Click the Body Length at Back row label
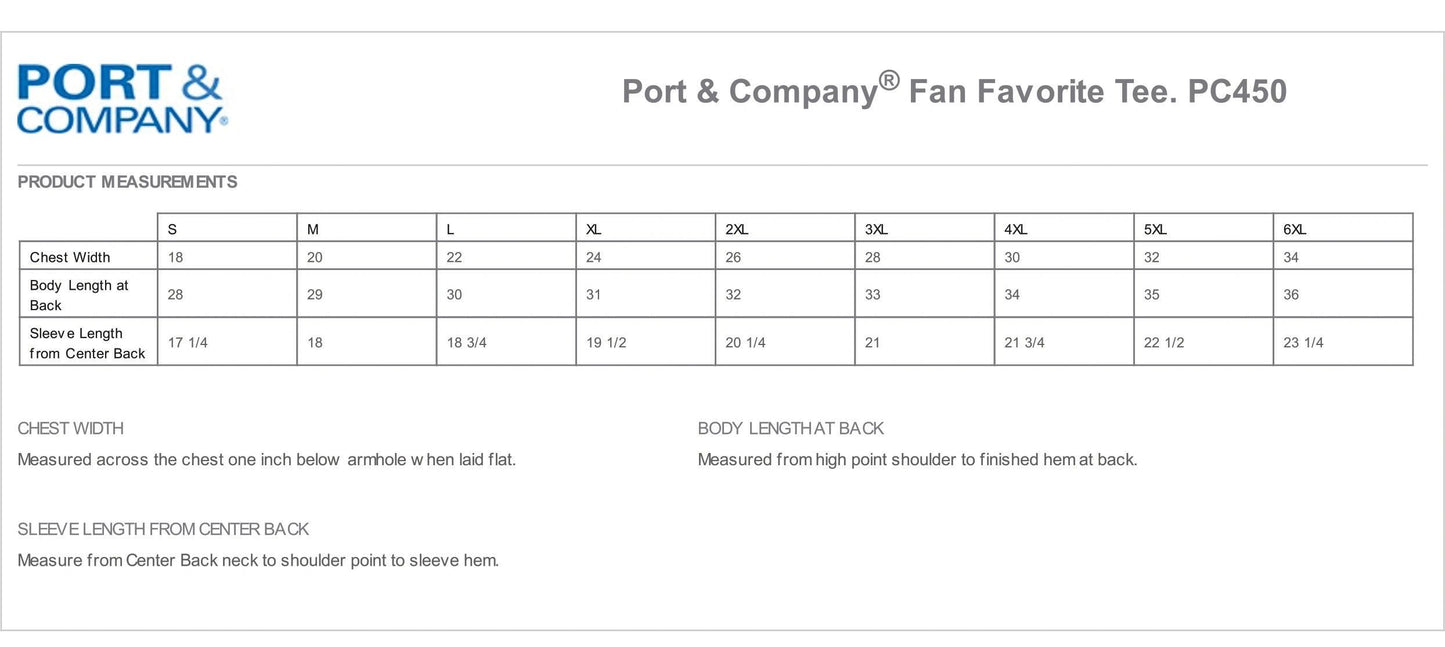The image size is (1445, 647). [x=79, y=295]
